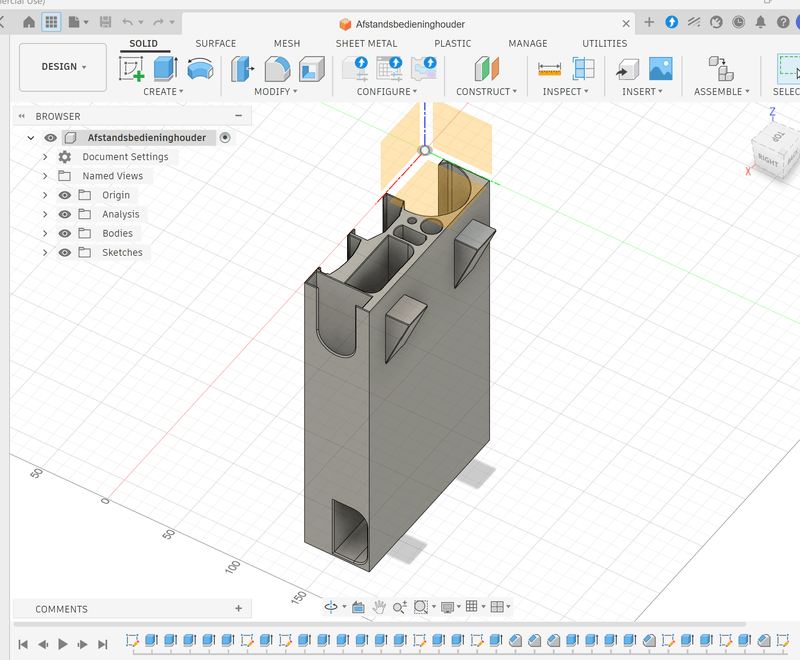Select the Extrude tool
The image size is (800, 660).
pyautogui.click(x=165, y=69)
